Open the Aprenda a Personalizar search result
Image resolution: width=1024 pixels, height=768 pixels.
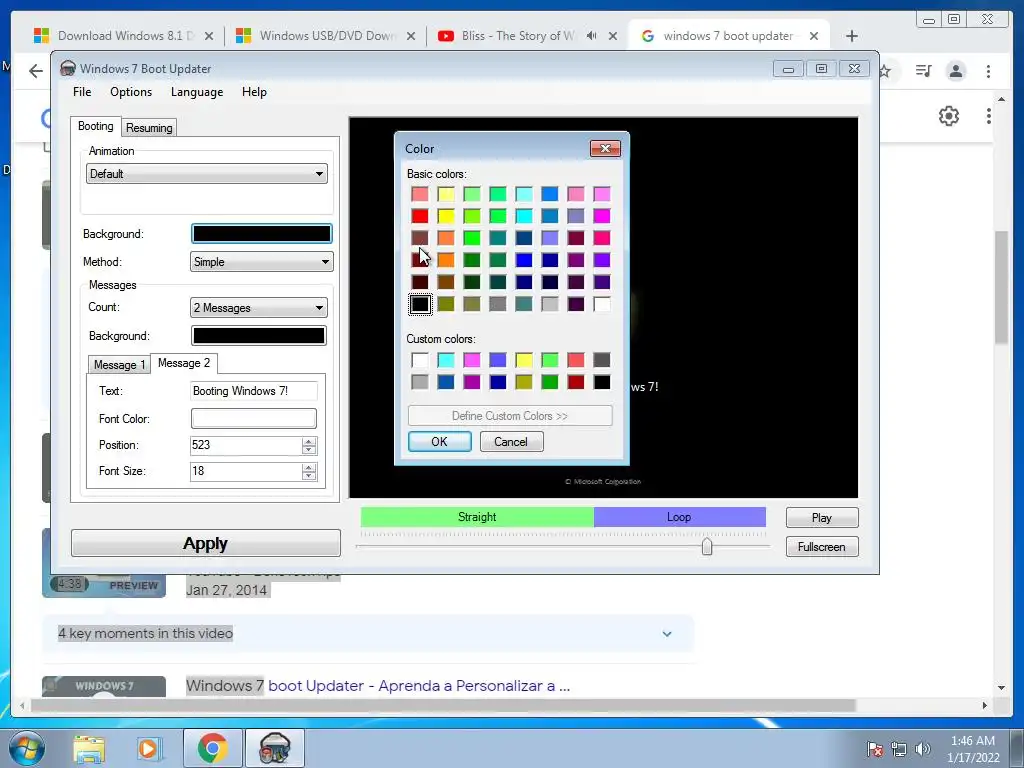[378, 686]
